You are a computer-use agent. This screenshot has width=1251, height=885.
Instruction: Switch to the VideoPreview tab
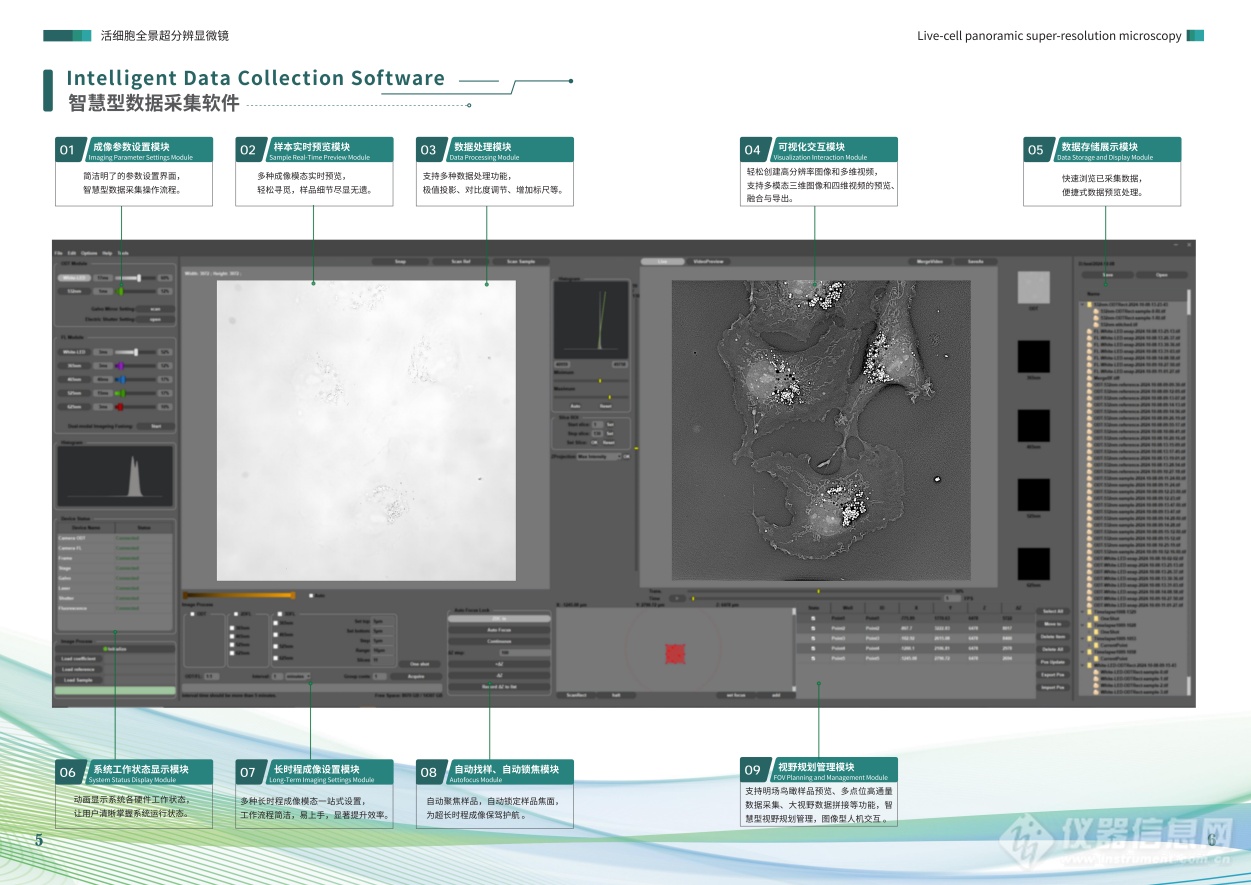click(709, 262)
